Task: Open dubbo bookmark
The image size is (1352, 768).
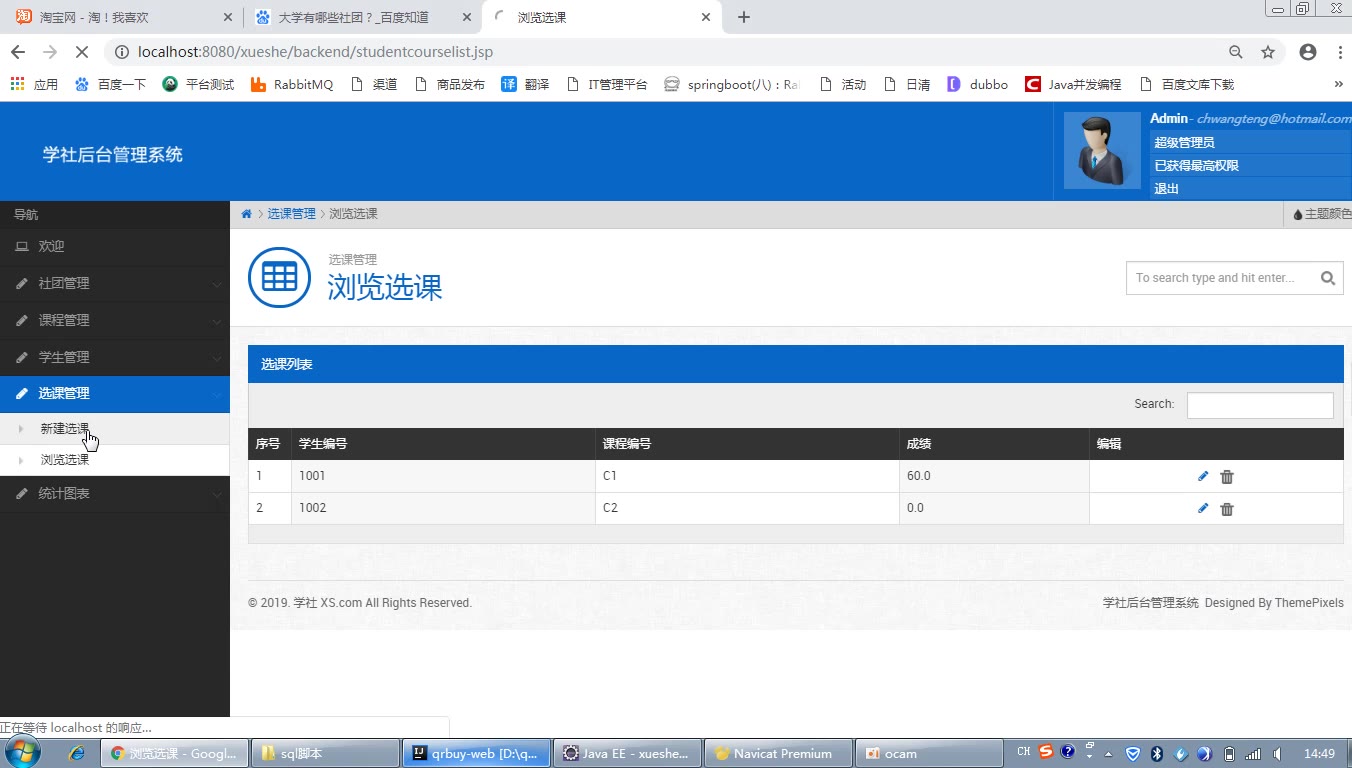Action: 977,85
